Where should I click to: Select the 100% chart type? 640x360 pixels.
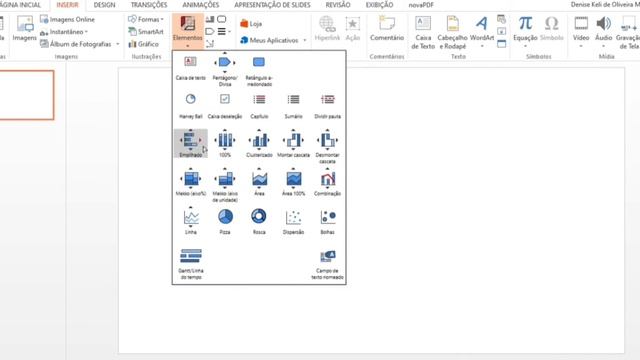(x=225, y=143)
